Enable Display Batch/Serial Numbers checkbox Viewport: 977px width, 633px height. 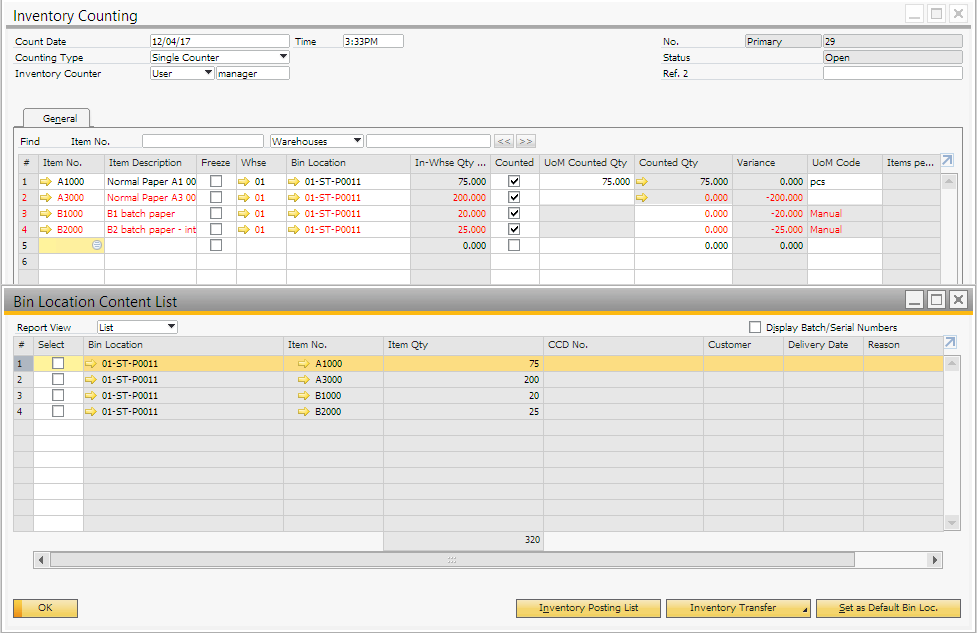click(x=755, y=327)
